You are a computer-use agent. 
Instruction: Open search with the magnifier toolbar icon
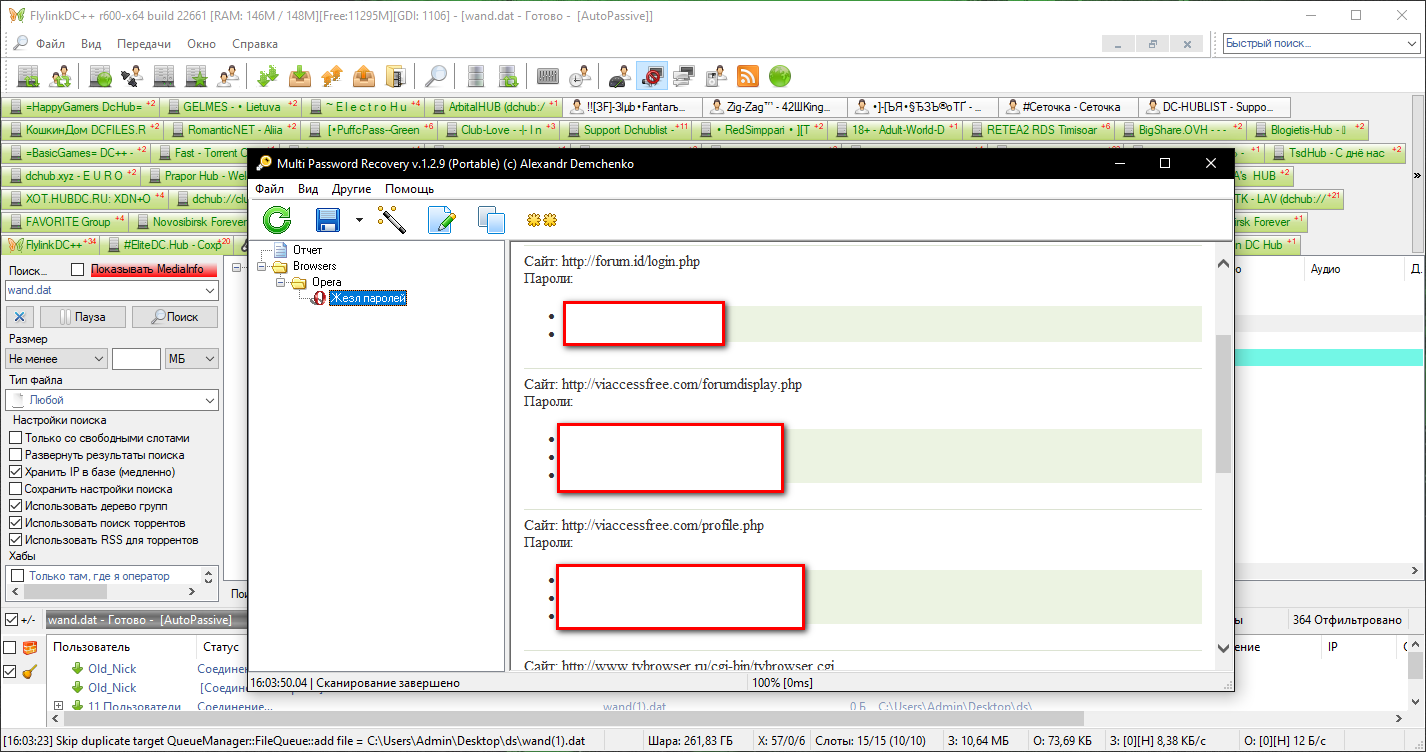tap(436, 76)
